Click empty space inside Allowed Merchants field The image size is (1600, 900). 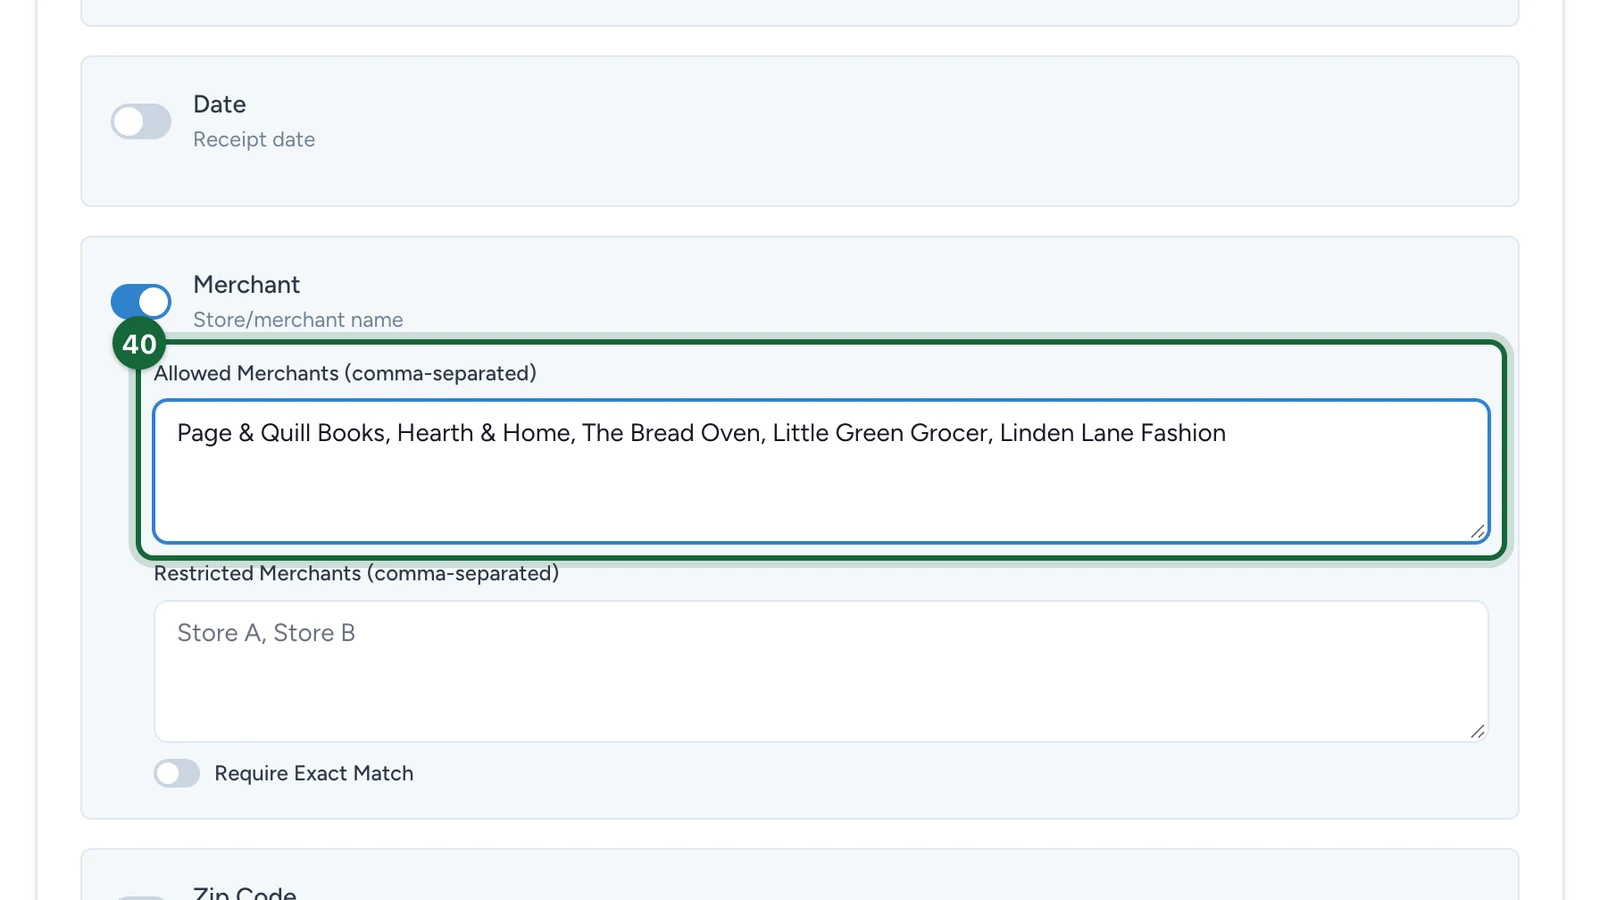pos(821,495)
